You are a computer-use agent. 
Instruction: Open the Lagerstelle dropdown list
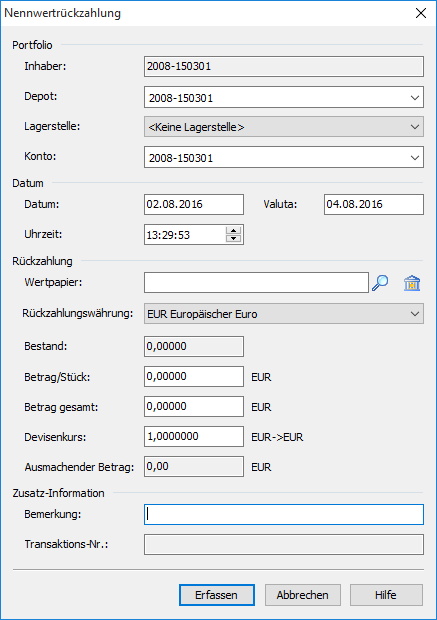(x=414, y=127)
